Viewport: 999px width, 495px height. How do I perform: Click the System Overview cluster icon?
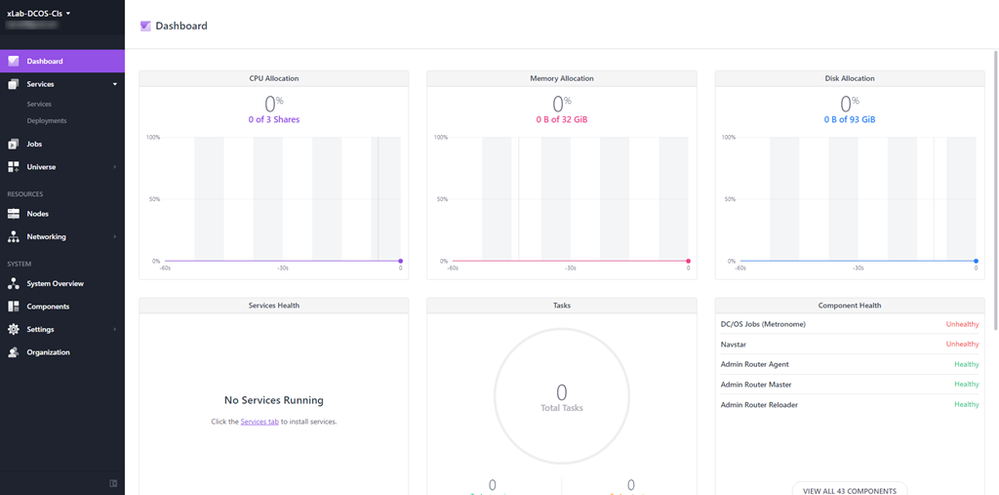13,284
